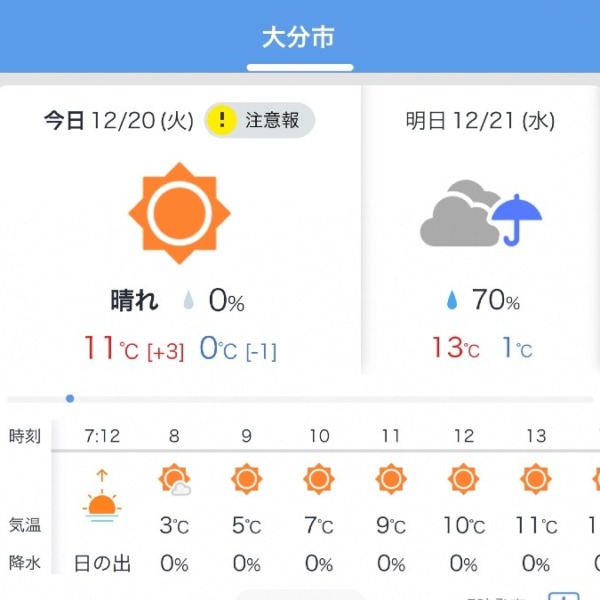Tap the blue dot on the hourly timeline slider
The height and width of the screenshot is (600, 600).
70,399
